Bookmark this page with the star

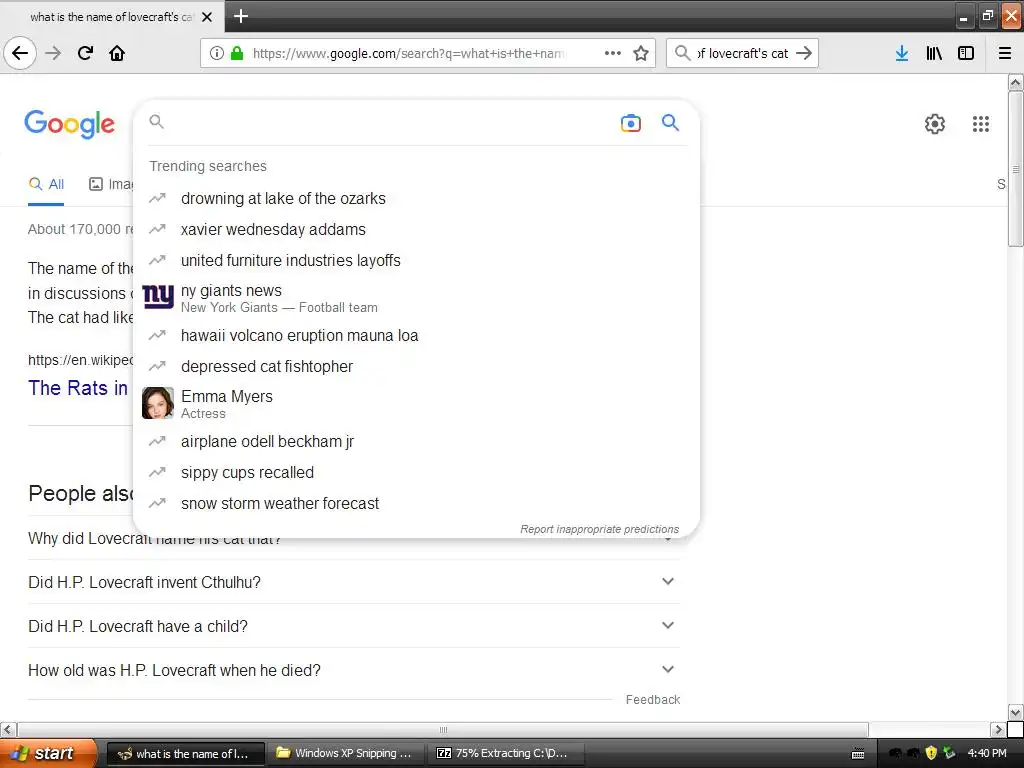tap(641, 53)
